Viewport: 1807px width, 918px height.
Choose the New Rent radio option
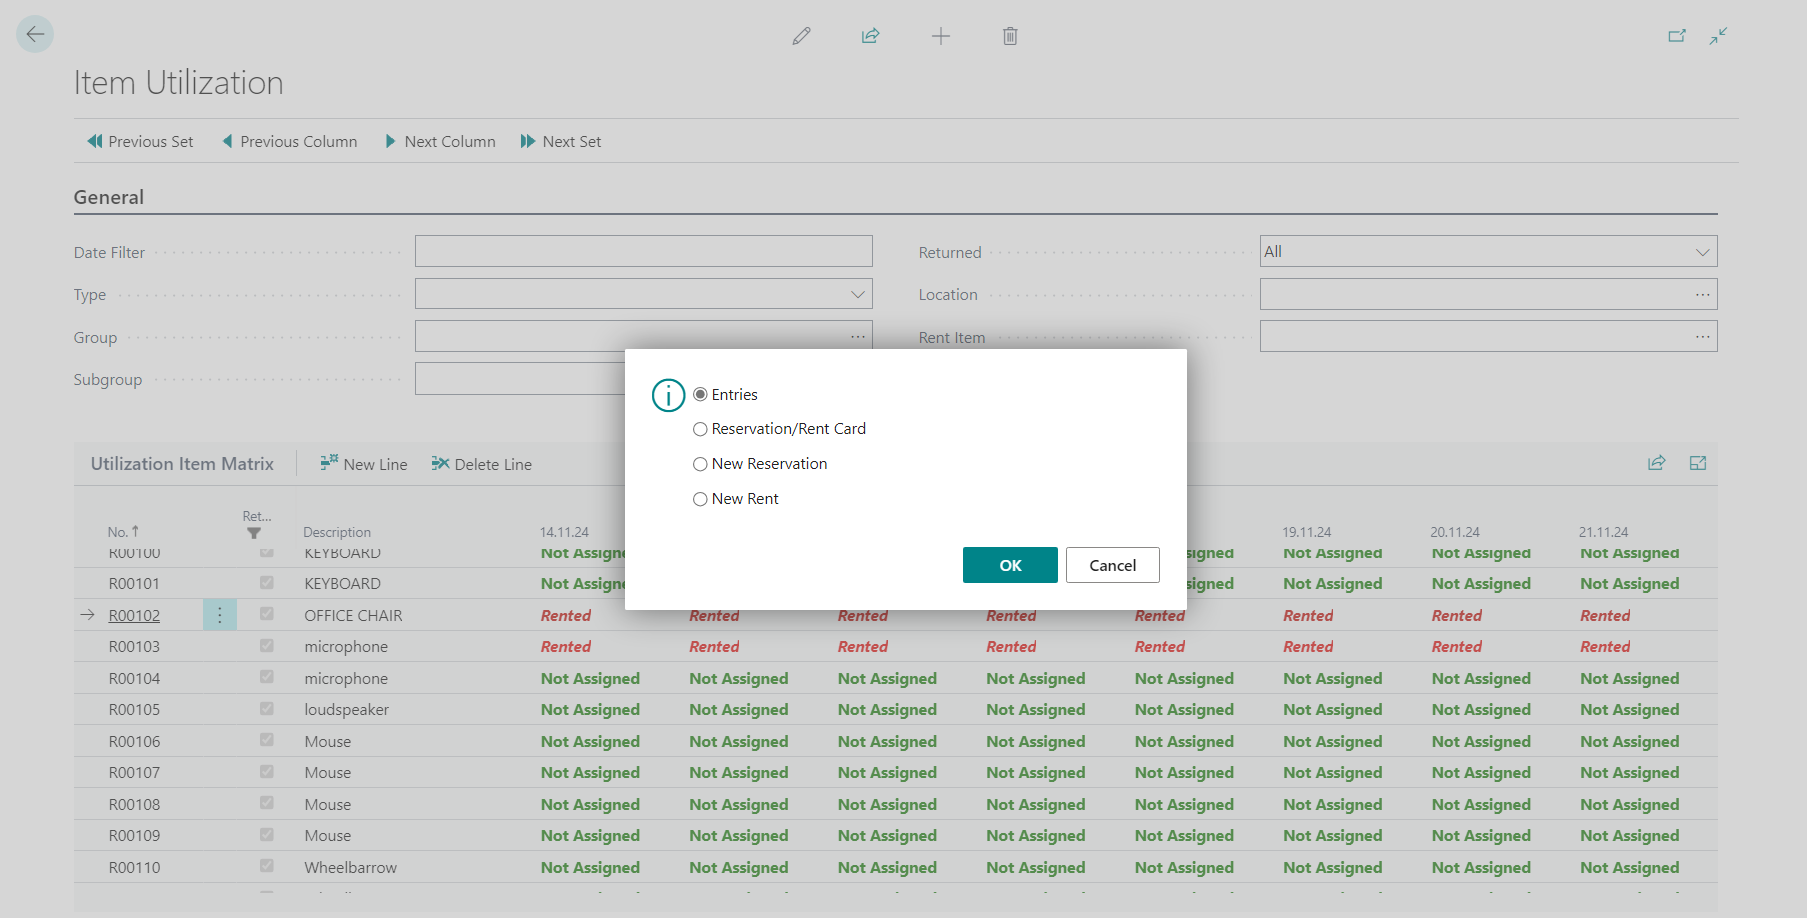click(x=700, y=499)
